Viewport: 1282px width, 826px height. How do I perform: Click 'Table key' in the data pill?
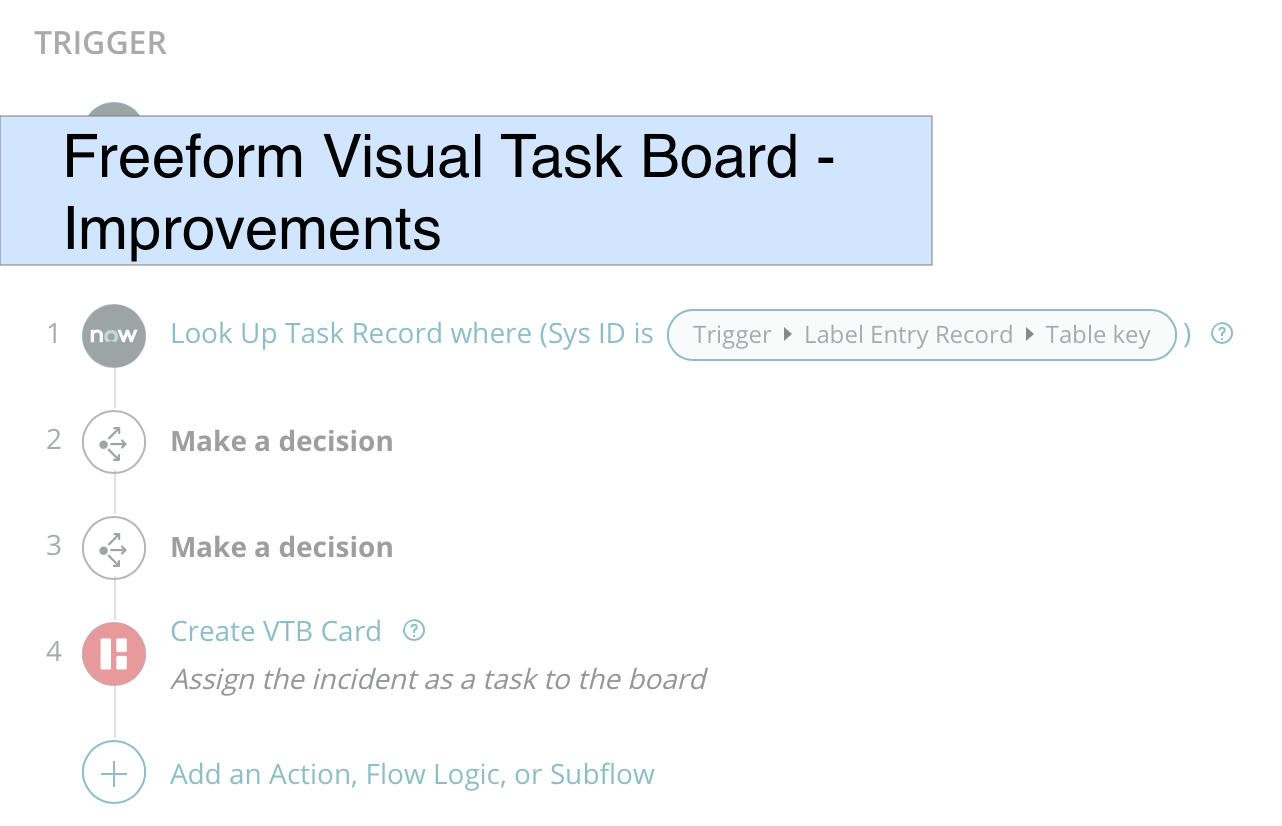click(1098, 336)
